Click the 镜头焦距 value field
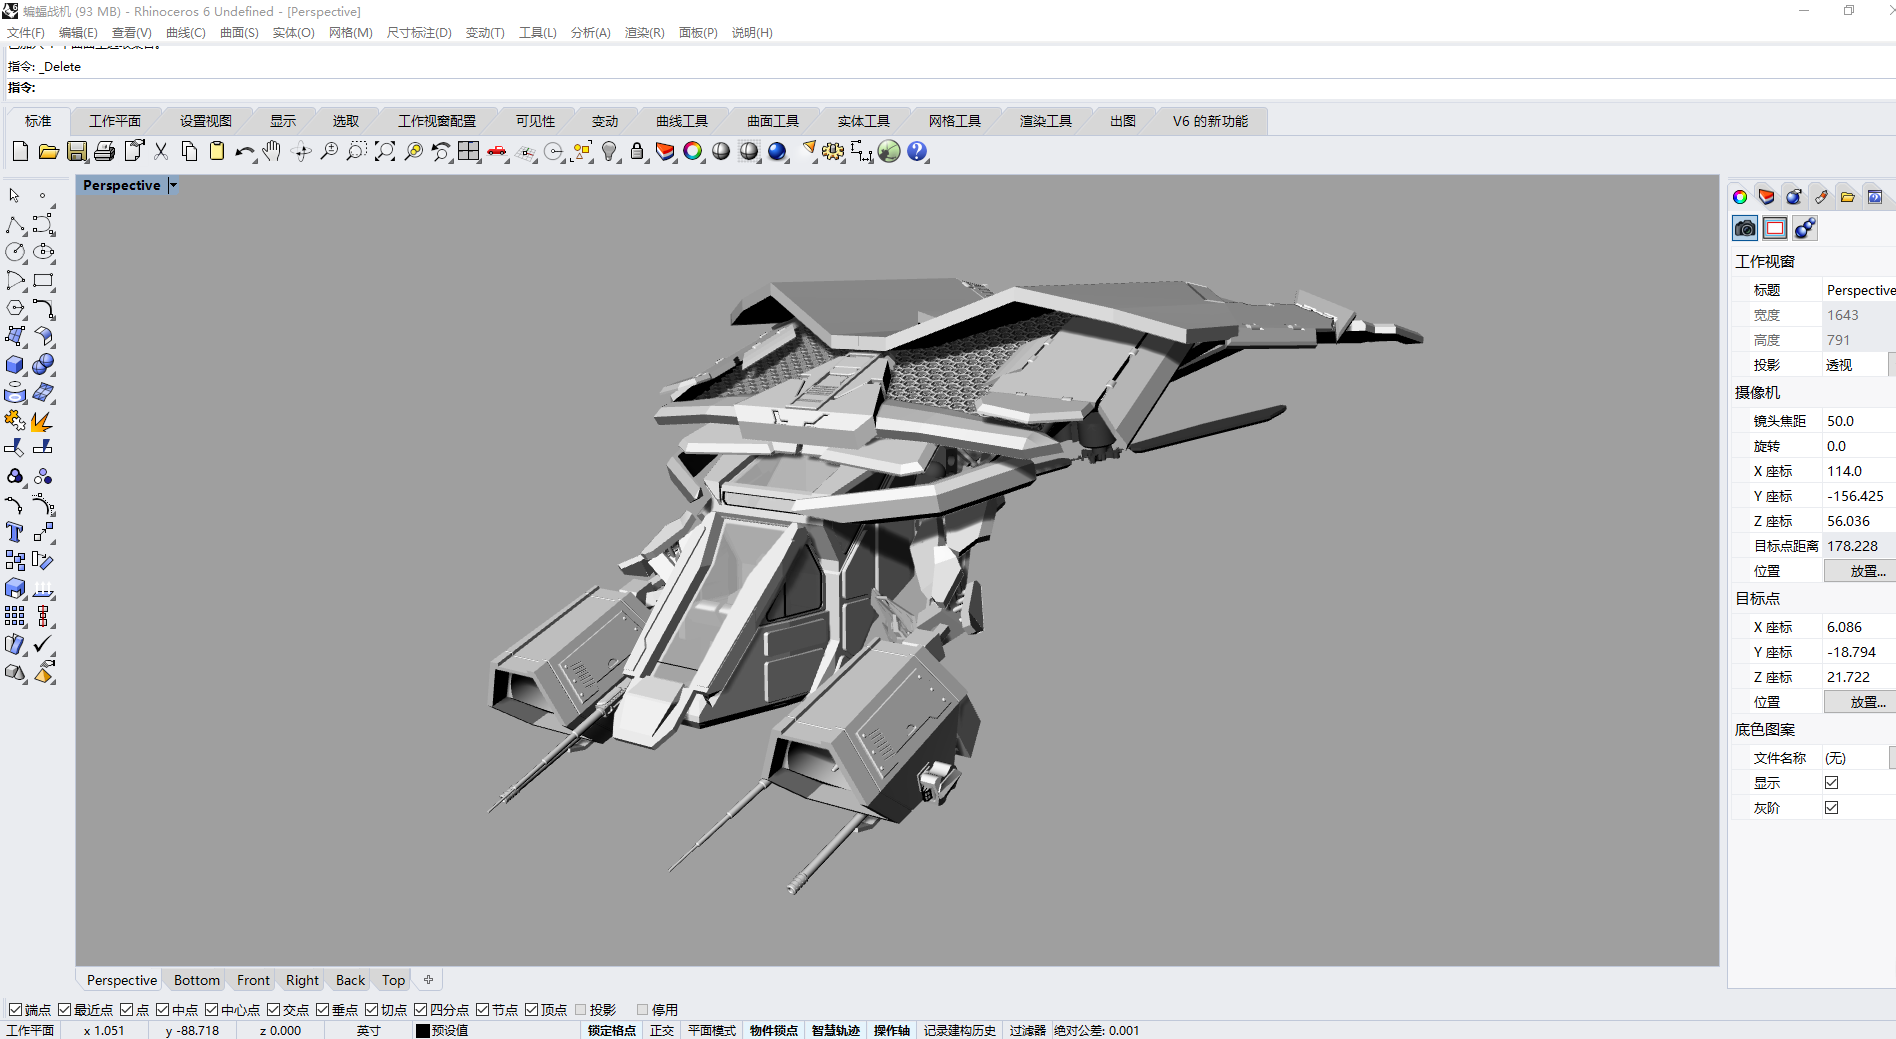The height and width of the screenshot is (1039, 1896). (x=1855, y=421)
